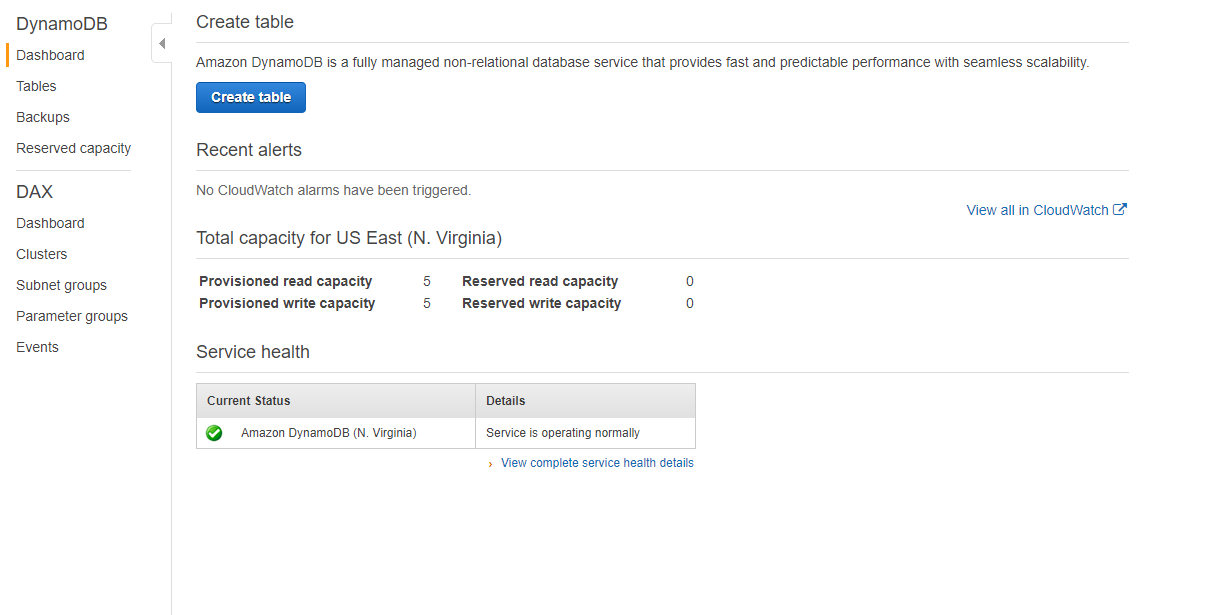
Task: Select DynamoDB Dashboard in sidebar
Action: tap(50, 55)
